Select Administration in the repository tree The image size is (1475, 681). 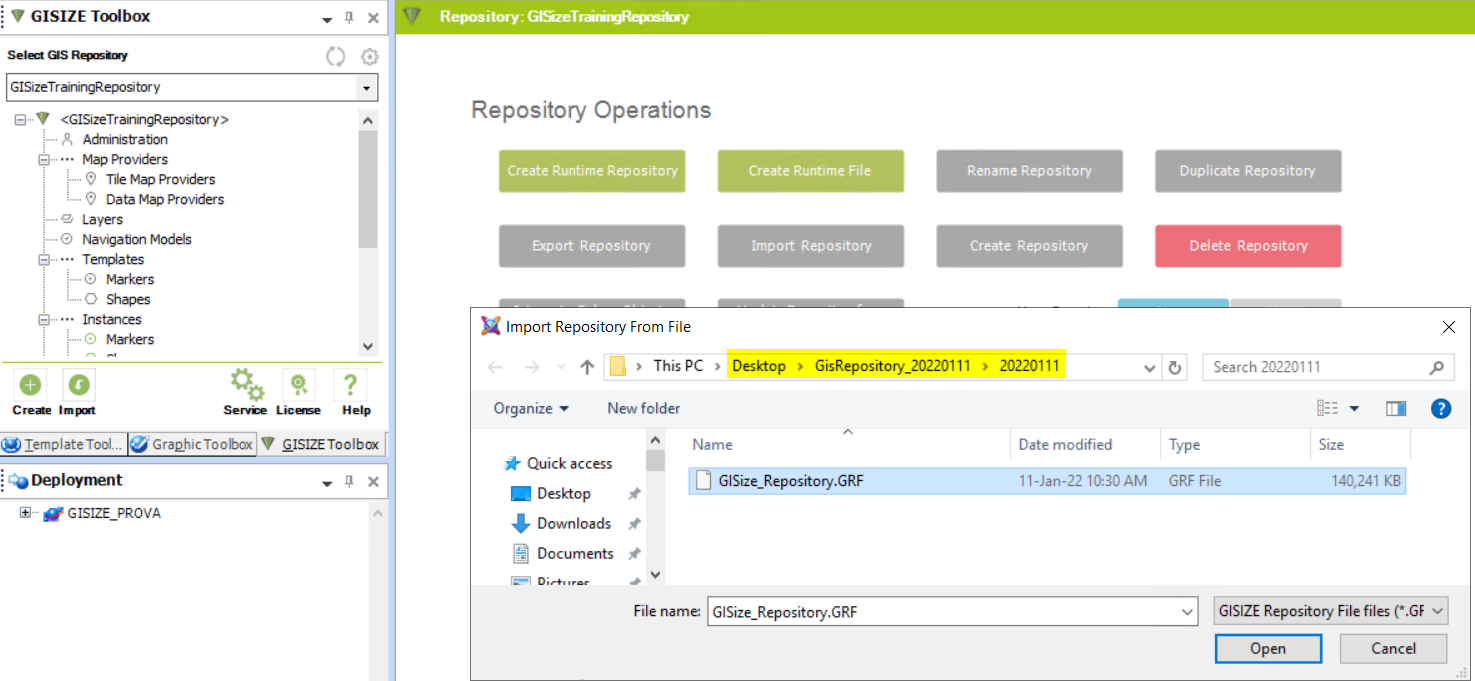pos(125,139)
